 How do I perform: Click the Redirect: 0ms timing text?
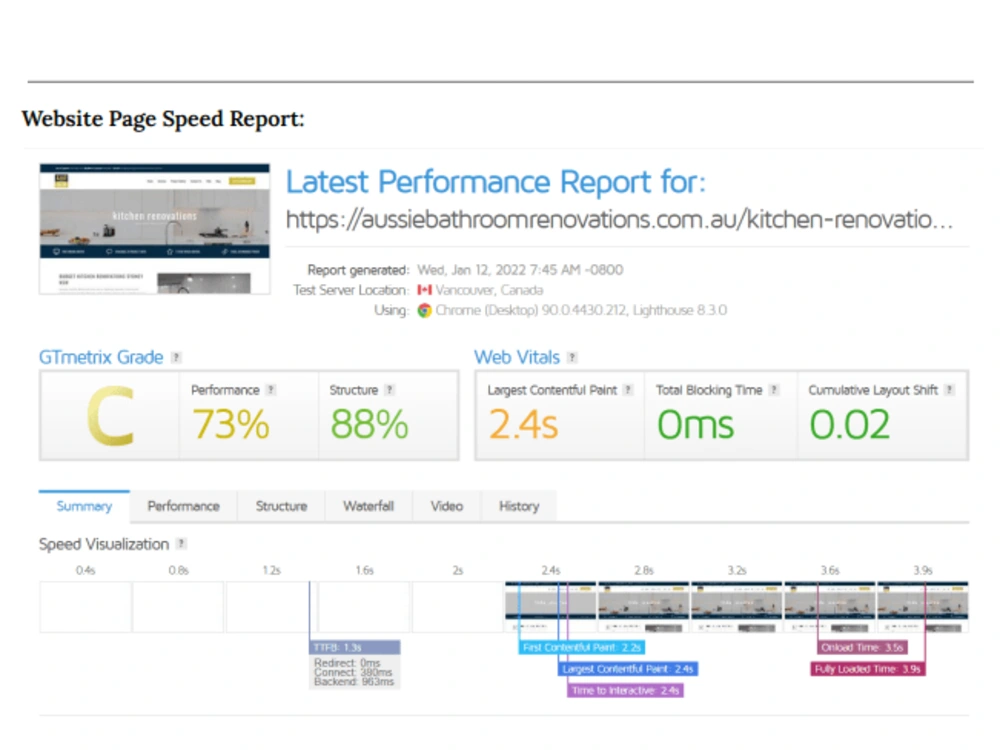coord(347,663)
